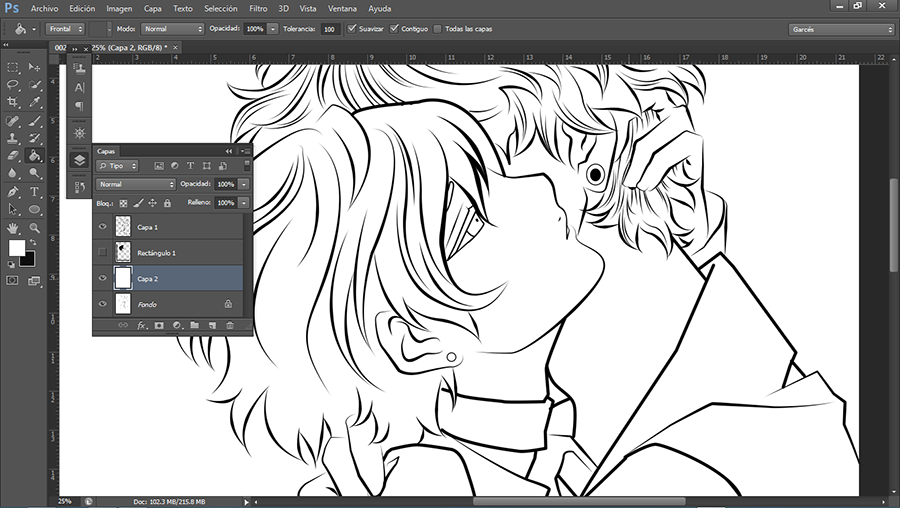Click the foreground color swatch
This screenshot has height=508, width=900.
point(17,247)
